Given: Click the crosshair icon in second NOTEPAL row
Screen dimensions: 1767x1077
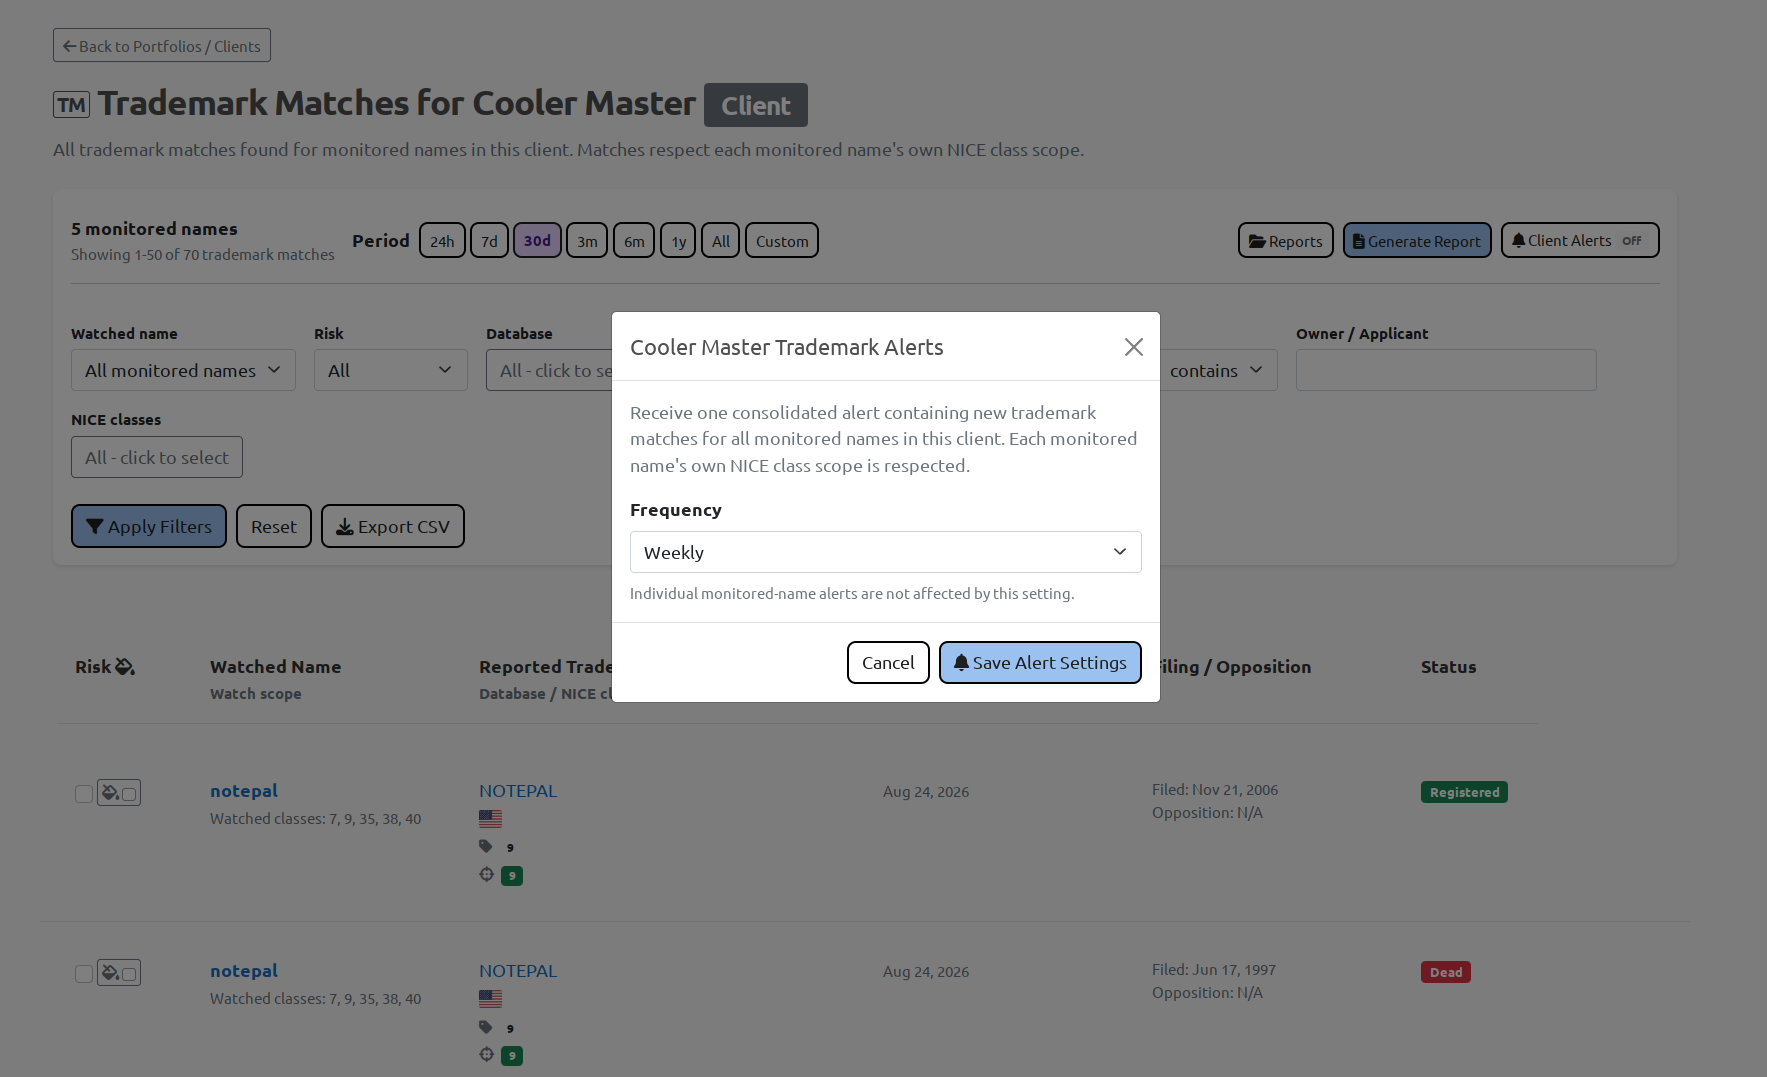Looking at the screenshot, I should pyautogui.click(x=487, y=1054).
